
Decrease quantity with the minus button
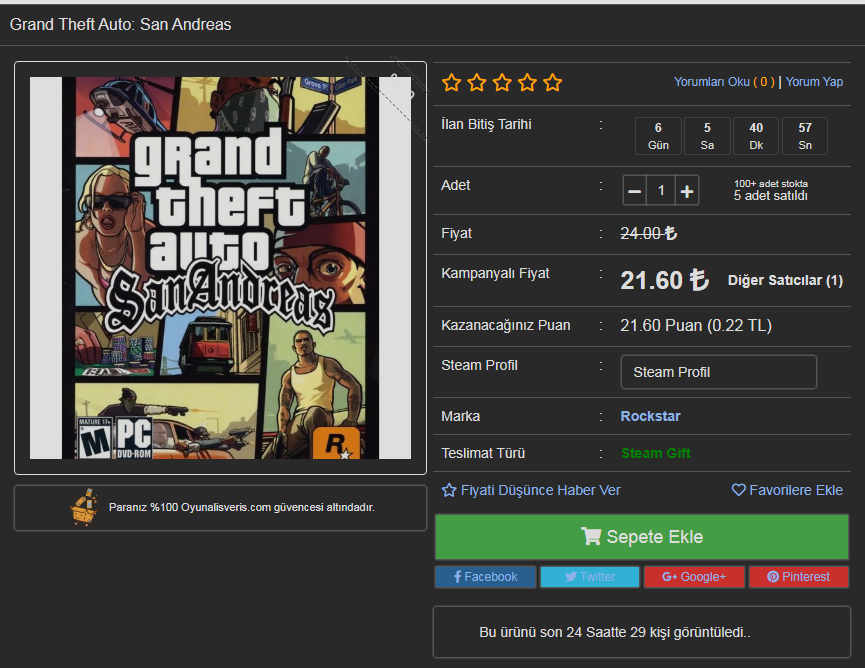[x=634, y=191]
